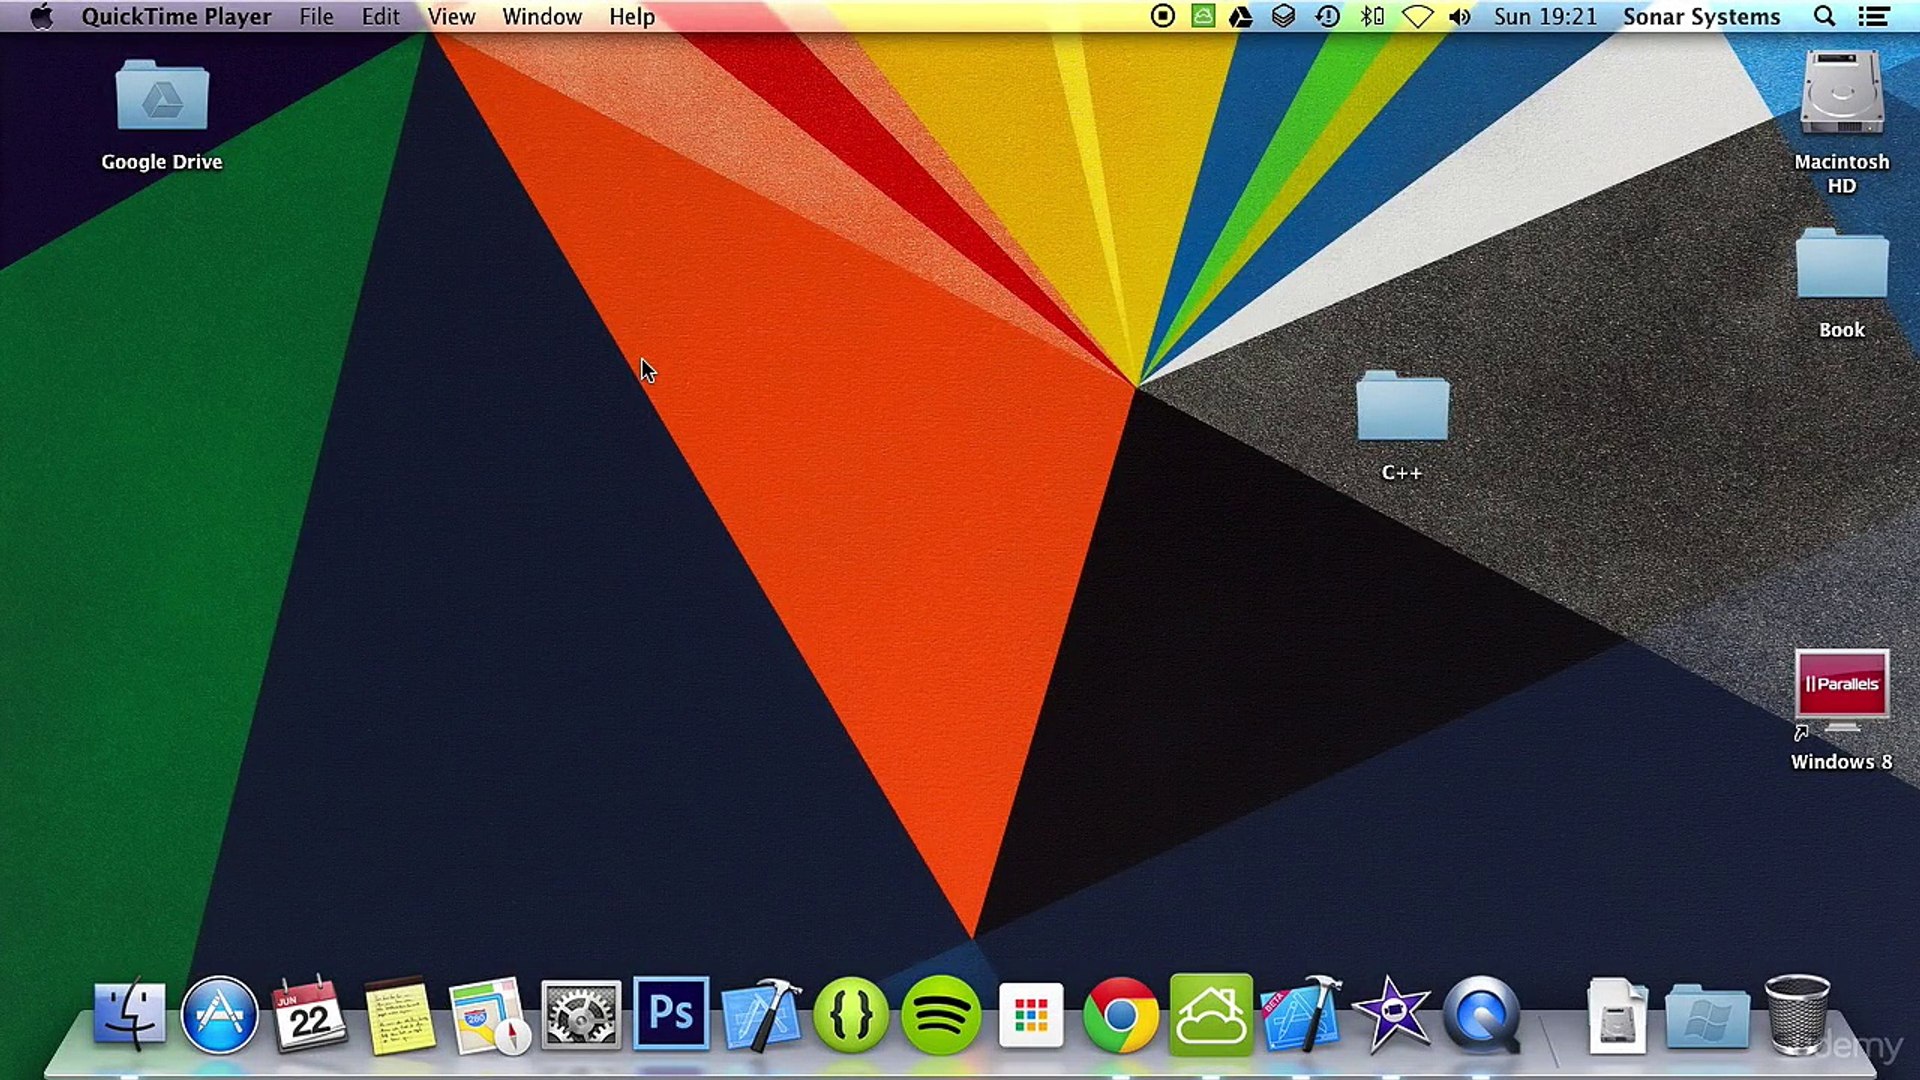Launch Xcode Beta from the Dock

(x=1301, y=1015)
